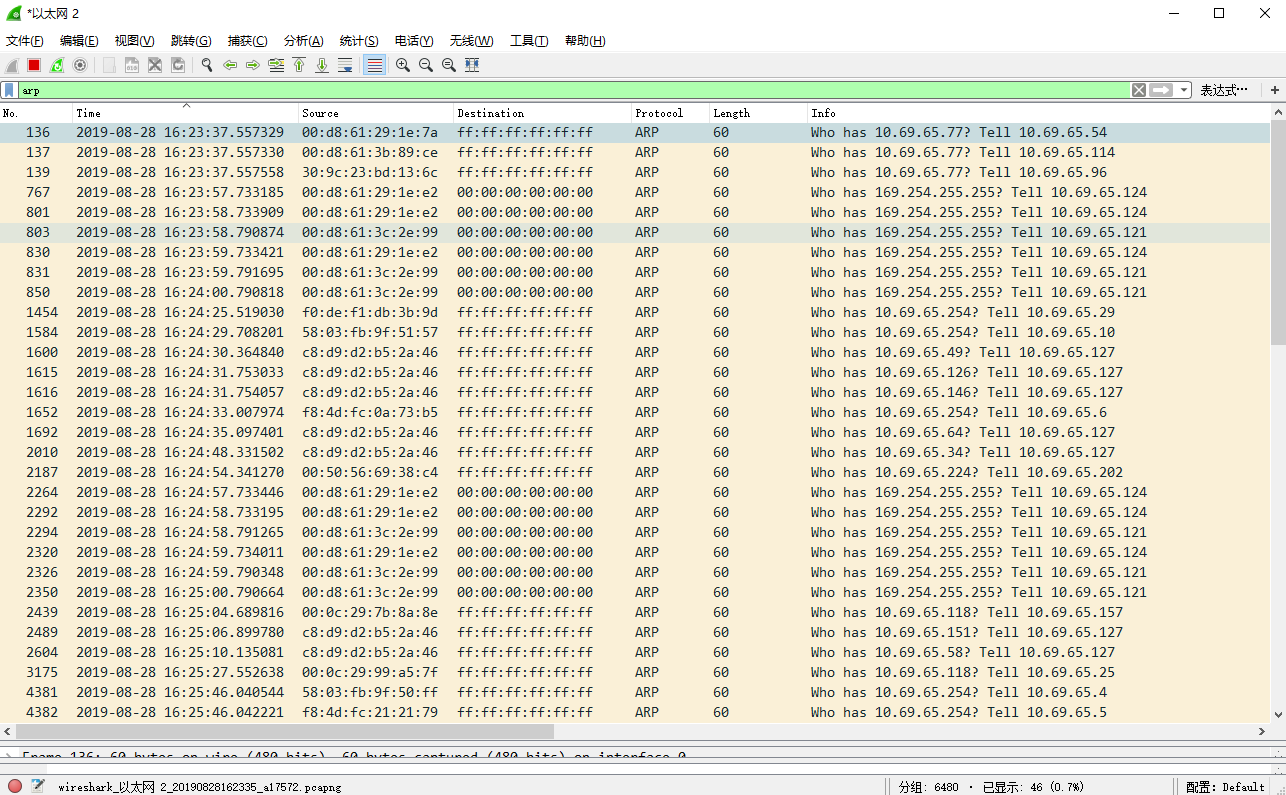Screen dimensions: 1286x795
Task: Stop the running capture with the red square
Action: pyautogui.click(x=34, y=65)
